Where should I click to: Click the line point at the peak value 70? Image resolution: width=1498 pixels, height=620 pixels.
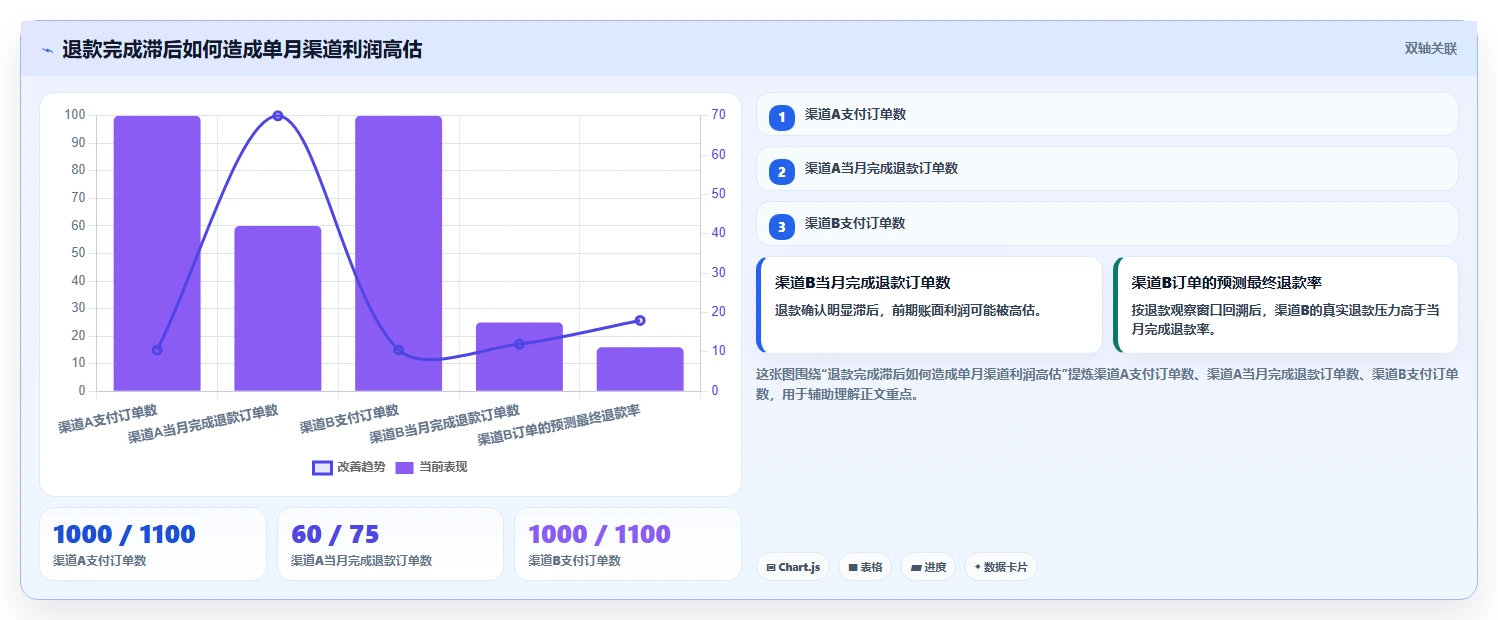pyautogui.click(x=278, y=116)
